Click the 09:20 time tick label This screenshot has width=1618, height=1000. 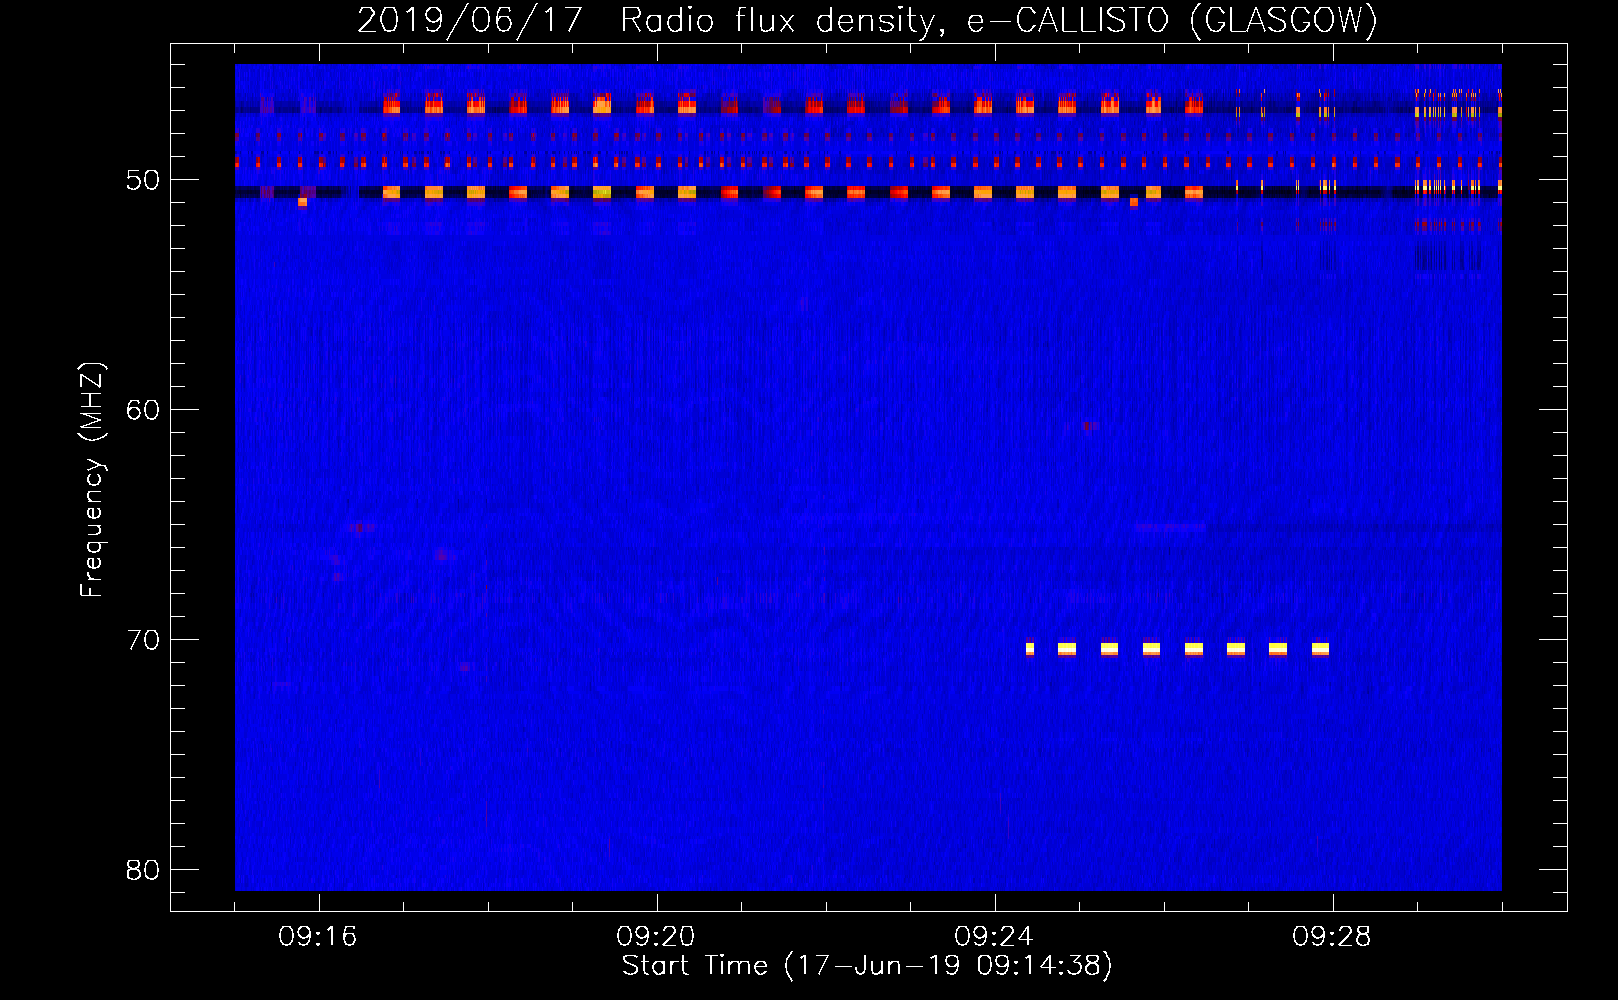pyautogui.click(x=656, y=937)
